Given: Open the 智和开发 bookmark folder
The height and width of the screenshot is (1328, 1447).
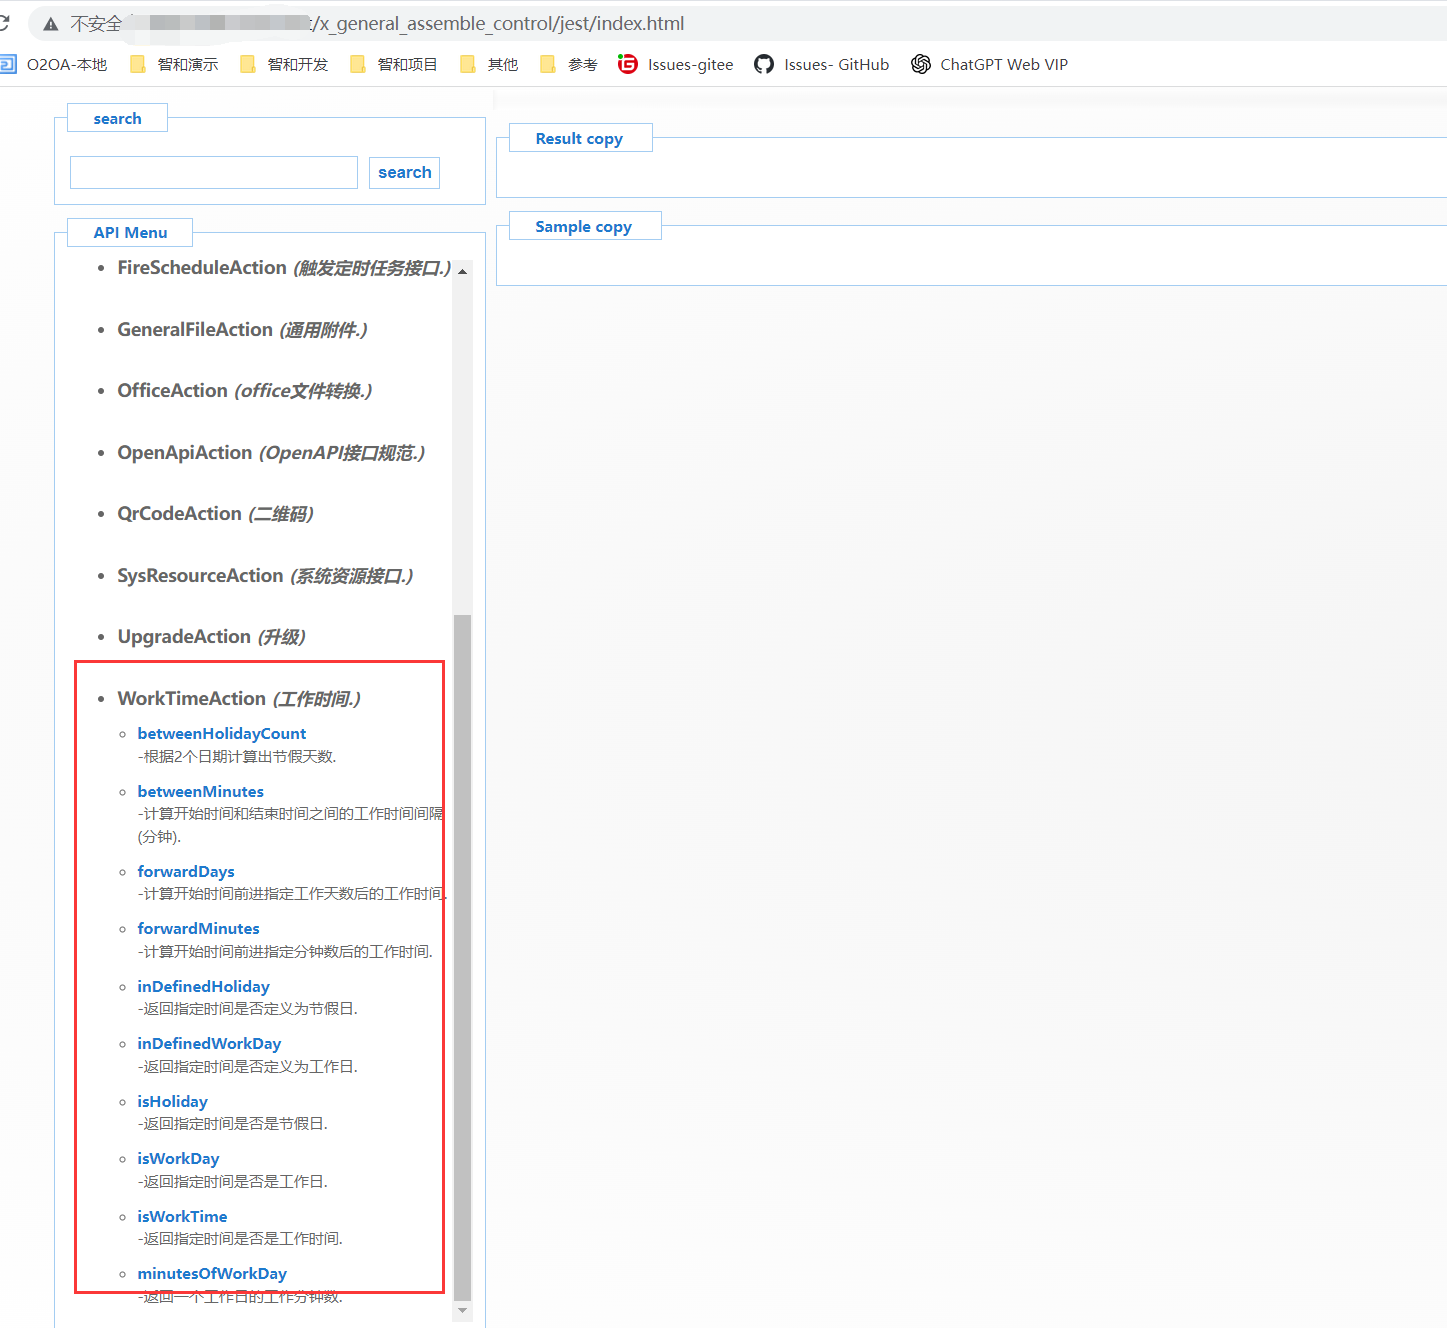Looking at the screenshot, I should [x=285, y=65].
